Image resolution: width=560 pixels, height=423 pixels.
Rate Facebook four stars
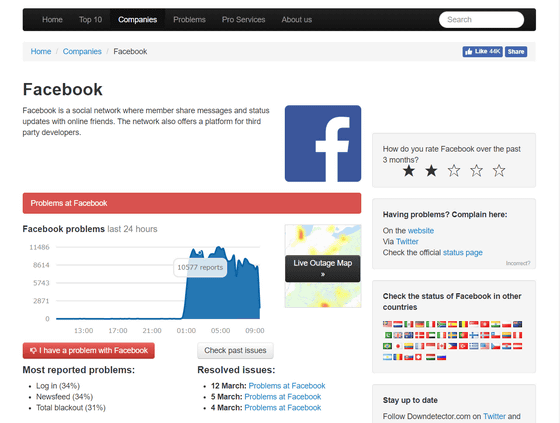tap(476, 171)
